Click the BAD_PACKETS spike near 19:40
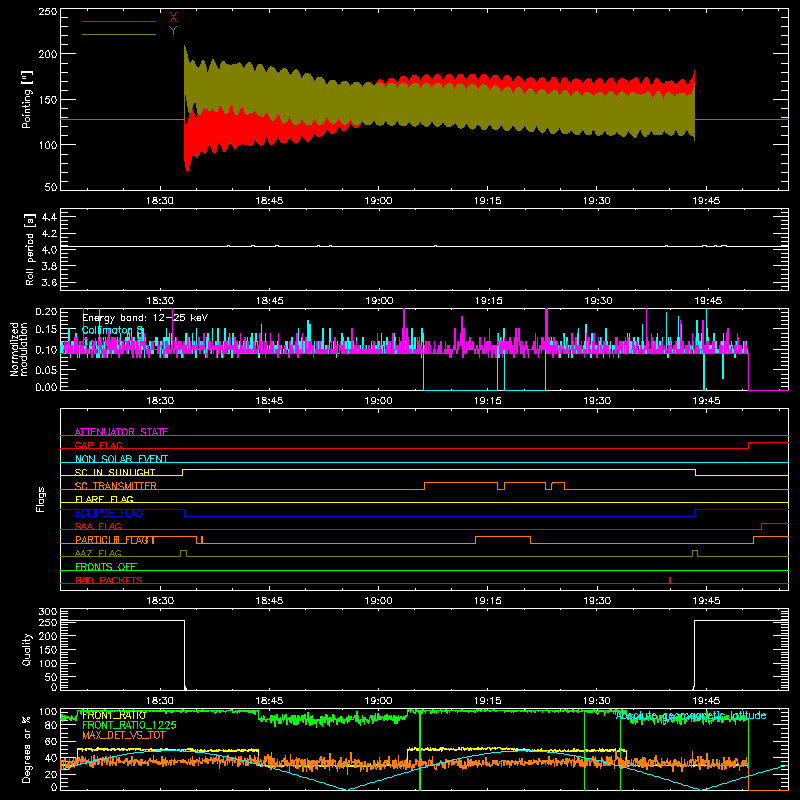This screenshot has height=800, width=800. tap(669, 580)
